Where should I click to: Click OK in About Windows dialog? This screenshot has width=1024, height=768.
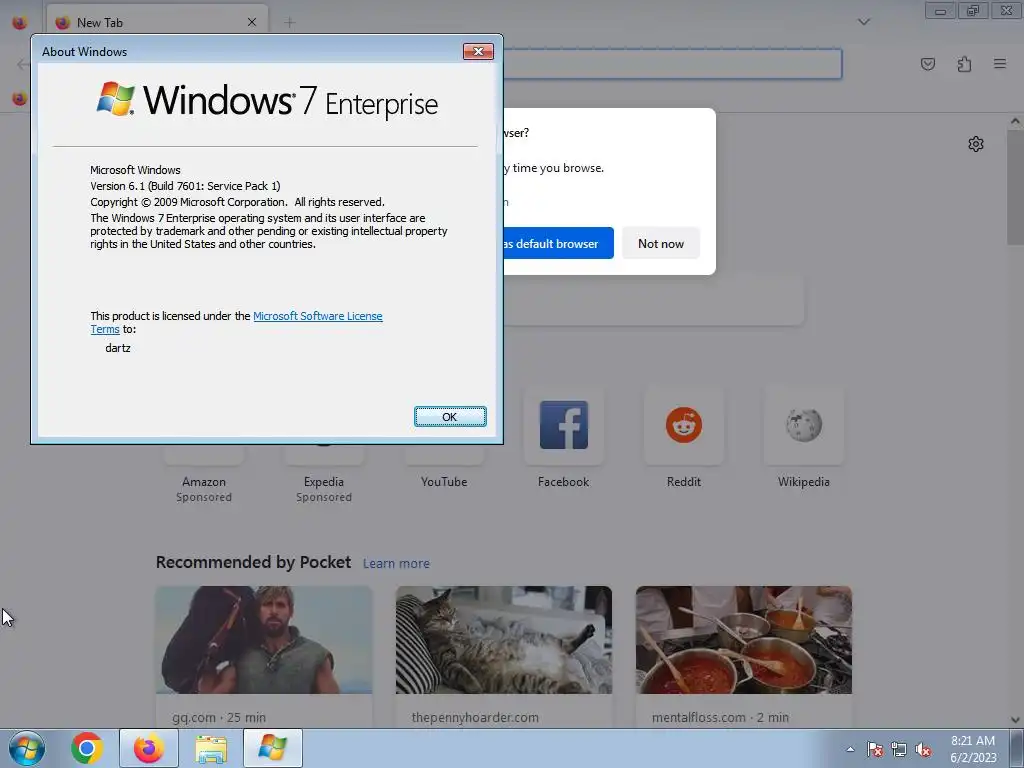click(x=450, y=417)
